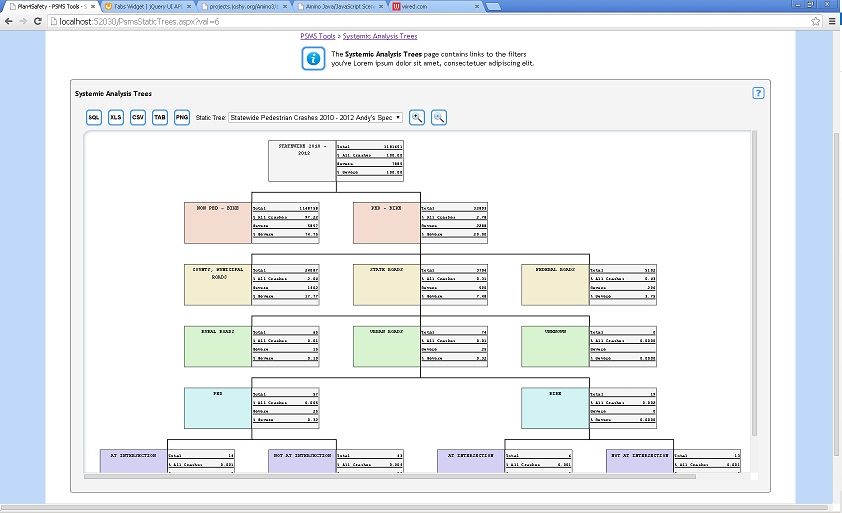Open the help question mark icon

coord(758,93)
